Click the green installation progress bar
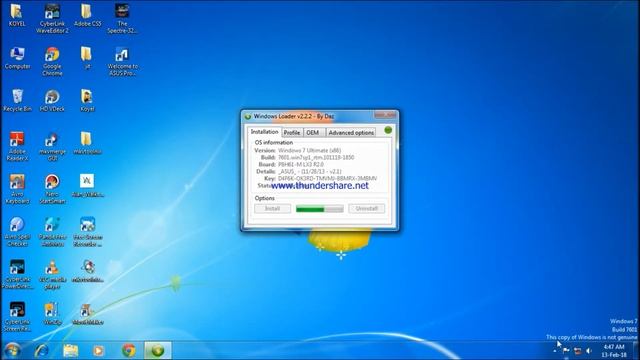This screenshot has height=360, width=640. click(320, 209)
